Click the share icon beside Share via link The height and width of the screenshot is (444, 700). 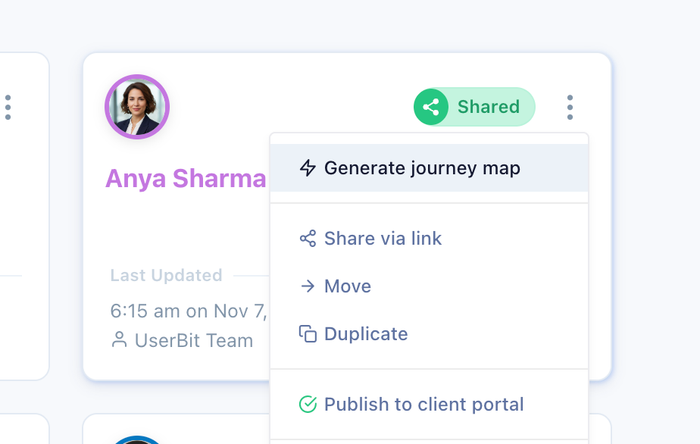(x=308, y=239)
